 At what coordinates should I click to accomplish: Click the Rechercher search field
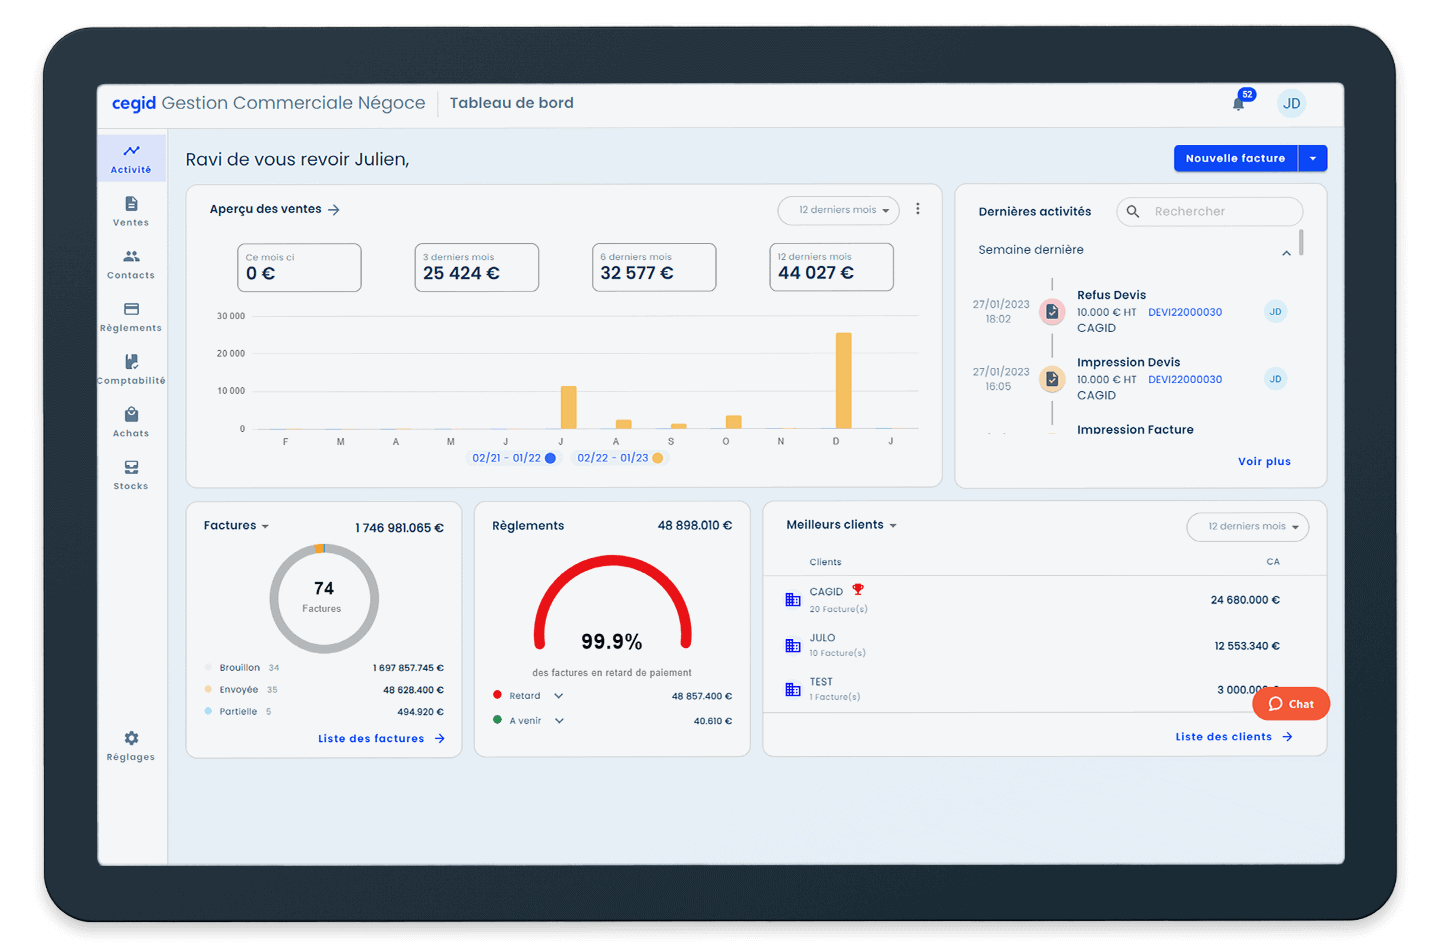[1220, 212]
